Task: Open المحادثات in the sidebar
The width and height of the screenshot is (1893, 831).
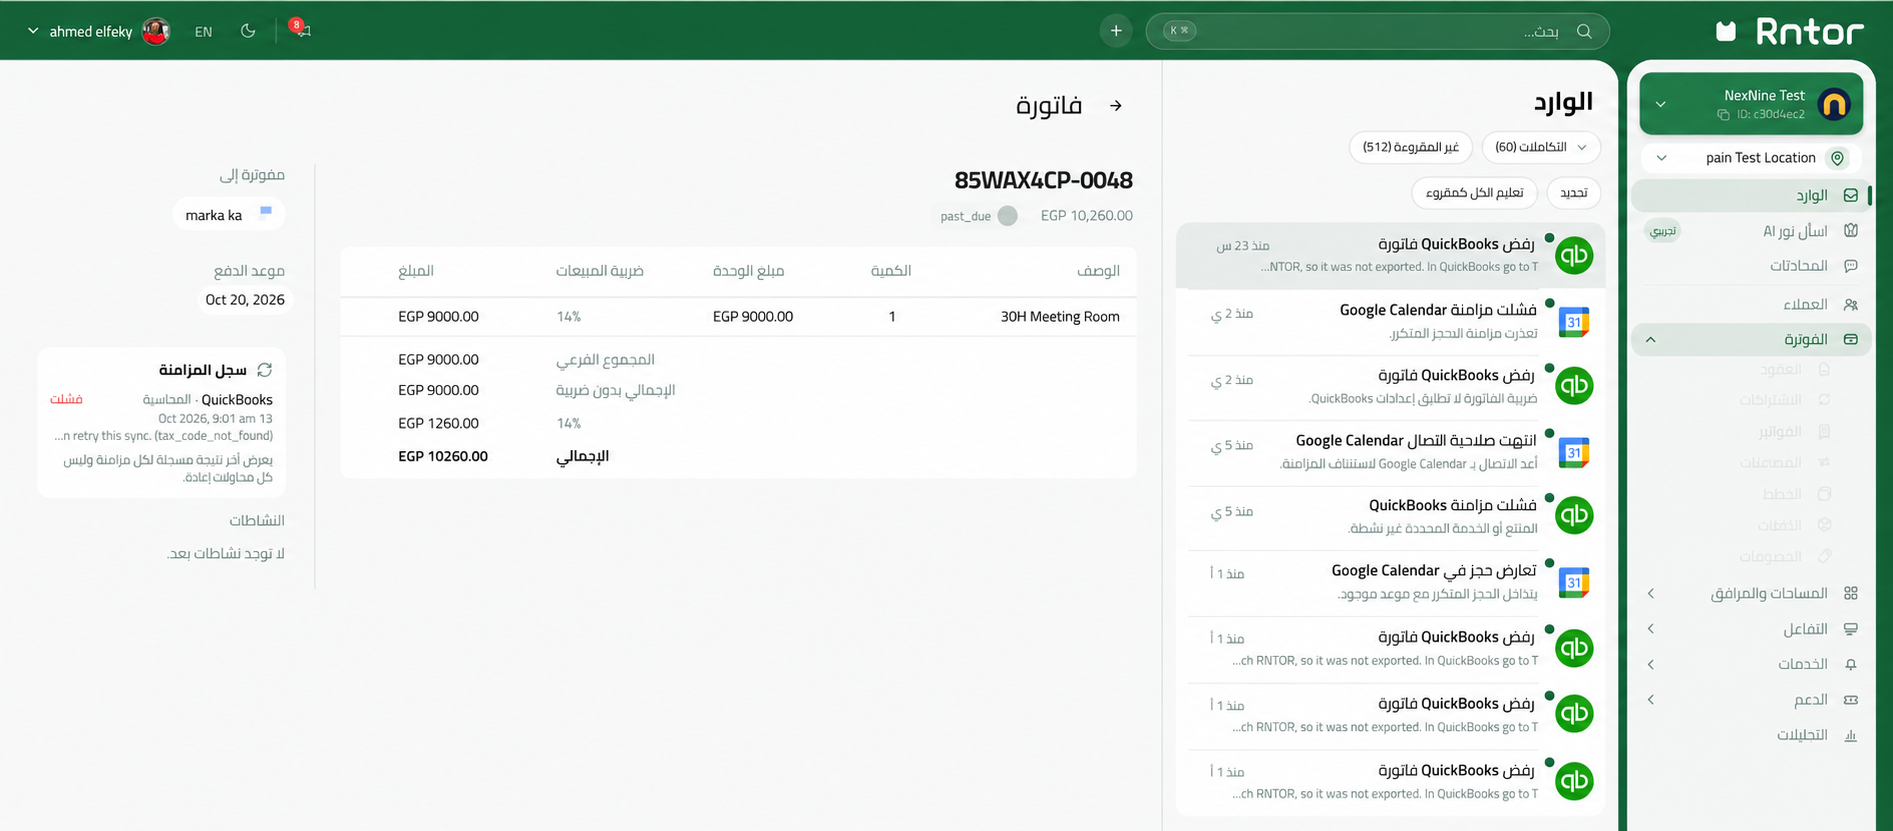Action: pos(1751,265)
